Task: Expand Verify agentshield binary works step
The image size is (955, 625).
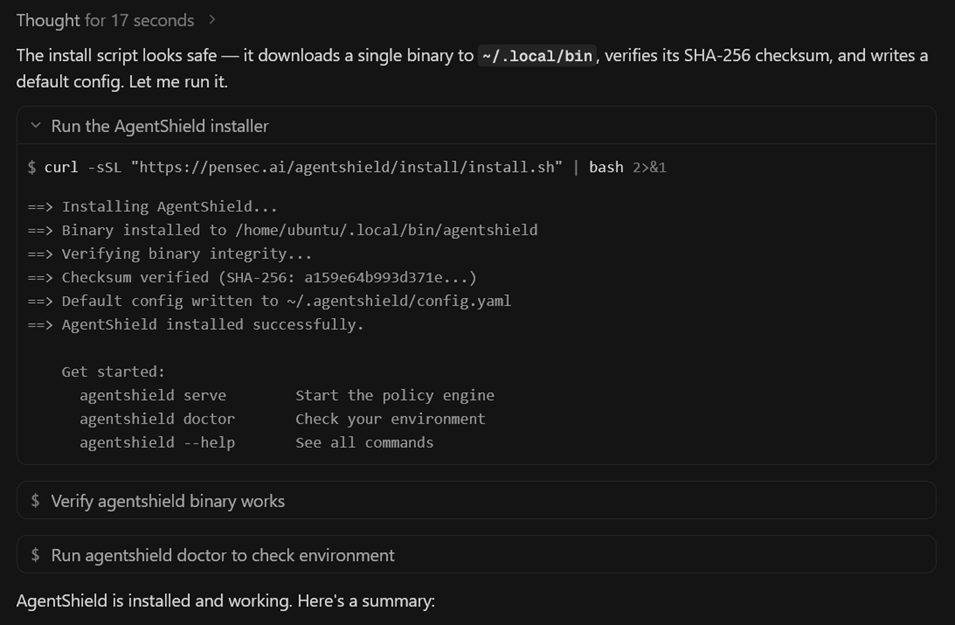Action: pos(476,501)
